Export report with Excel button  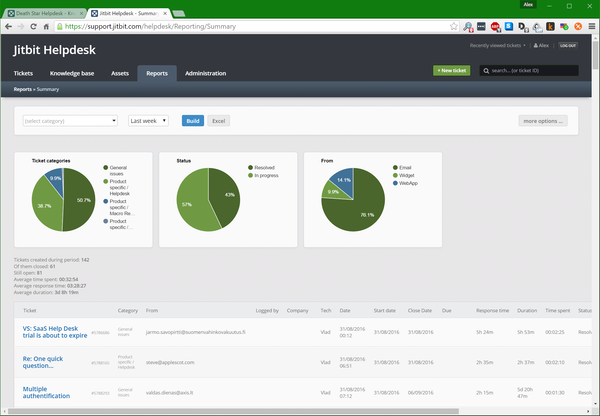click(x=218, y=121)
